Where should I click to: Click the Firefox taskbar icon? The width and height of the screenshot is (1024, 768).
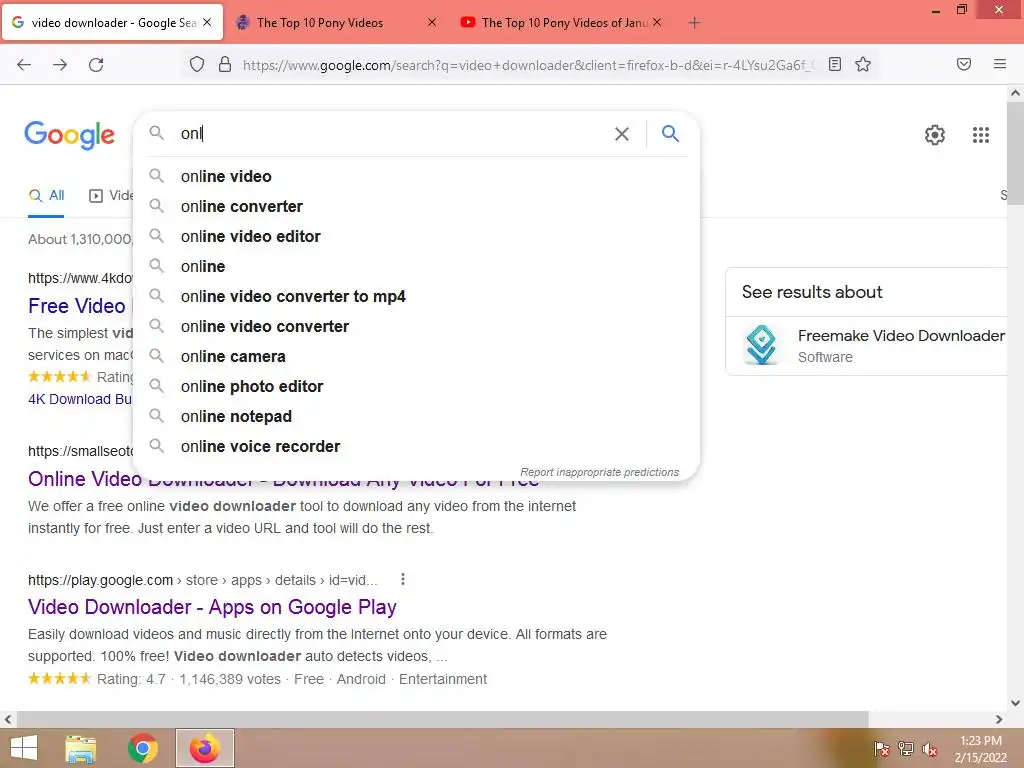(204, 748)
